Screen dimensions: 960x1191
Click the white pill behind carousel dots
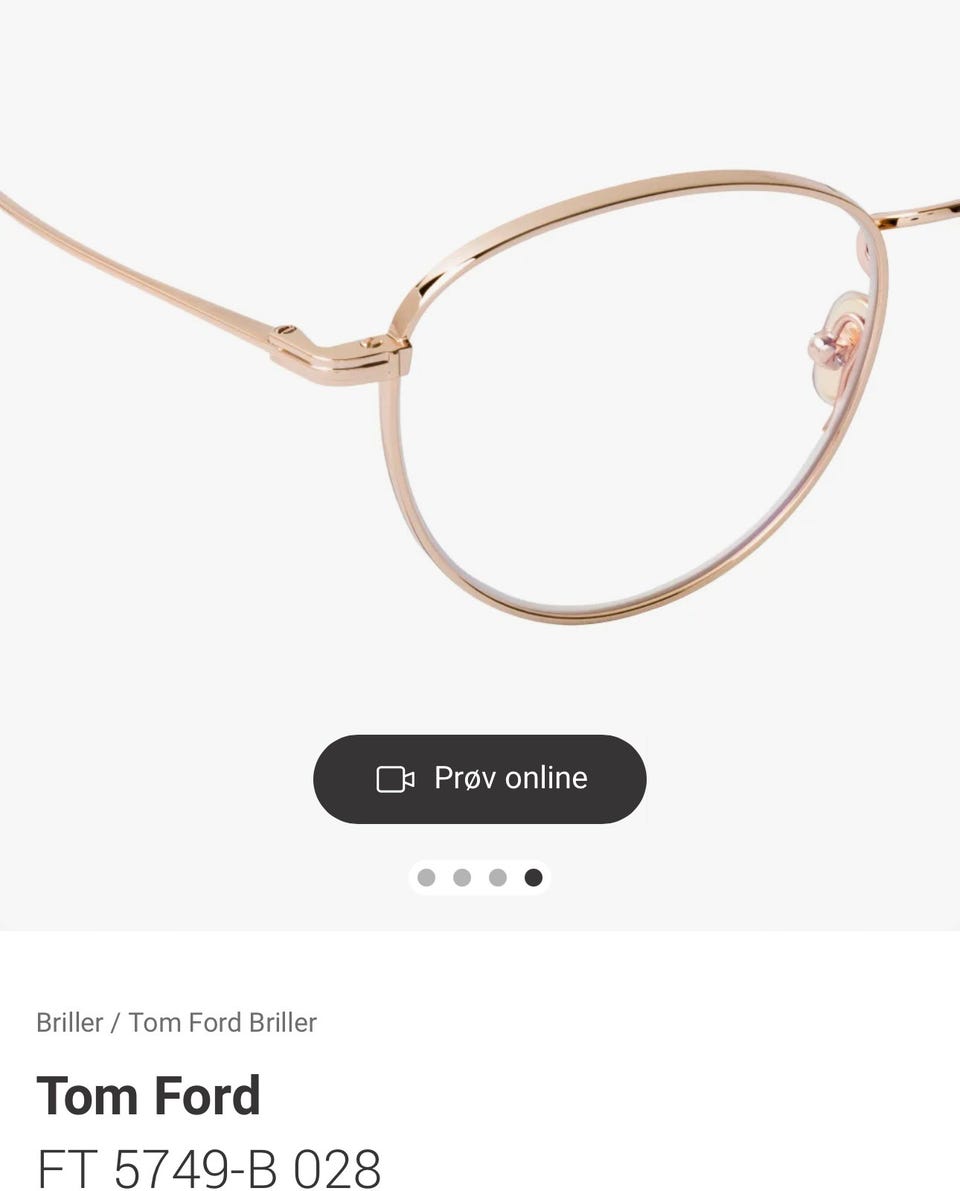pyautogui.click(x=480, y=877)
